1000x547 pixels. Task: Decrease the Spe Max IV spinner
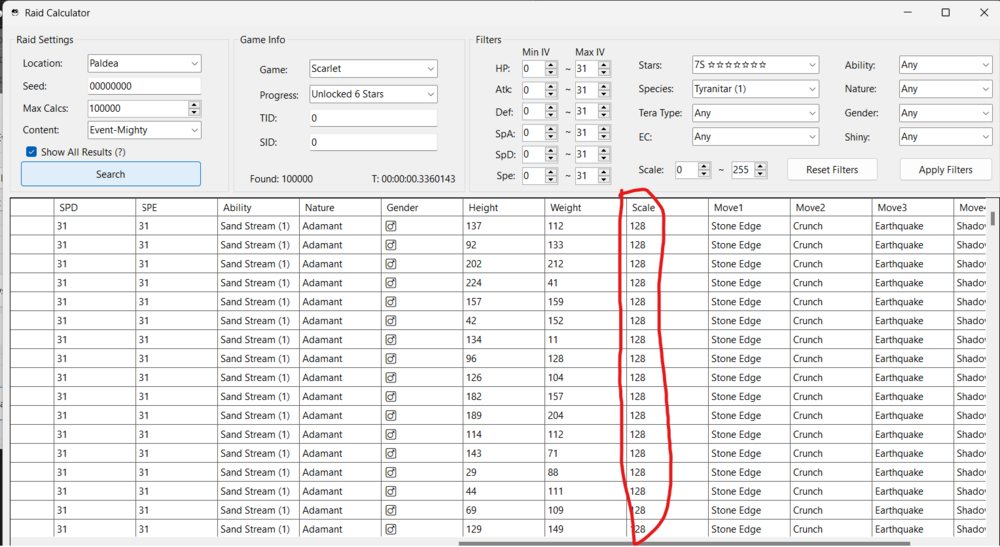[x=605, y=180]
